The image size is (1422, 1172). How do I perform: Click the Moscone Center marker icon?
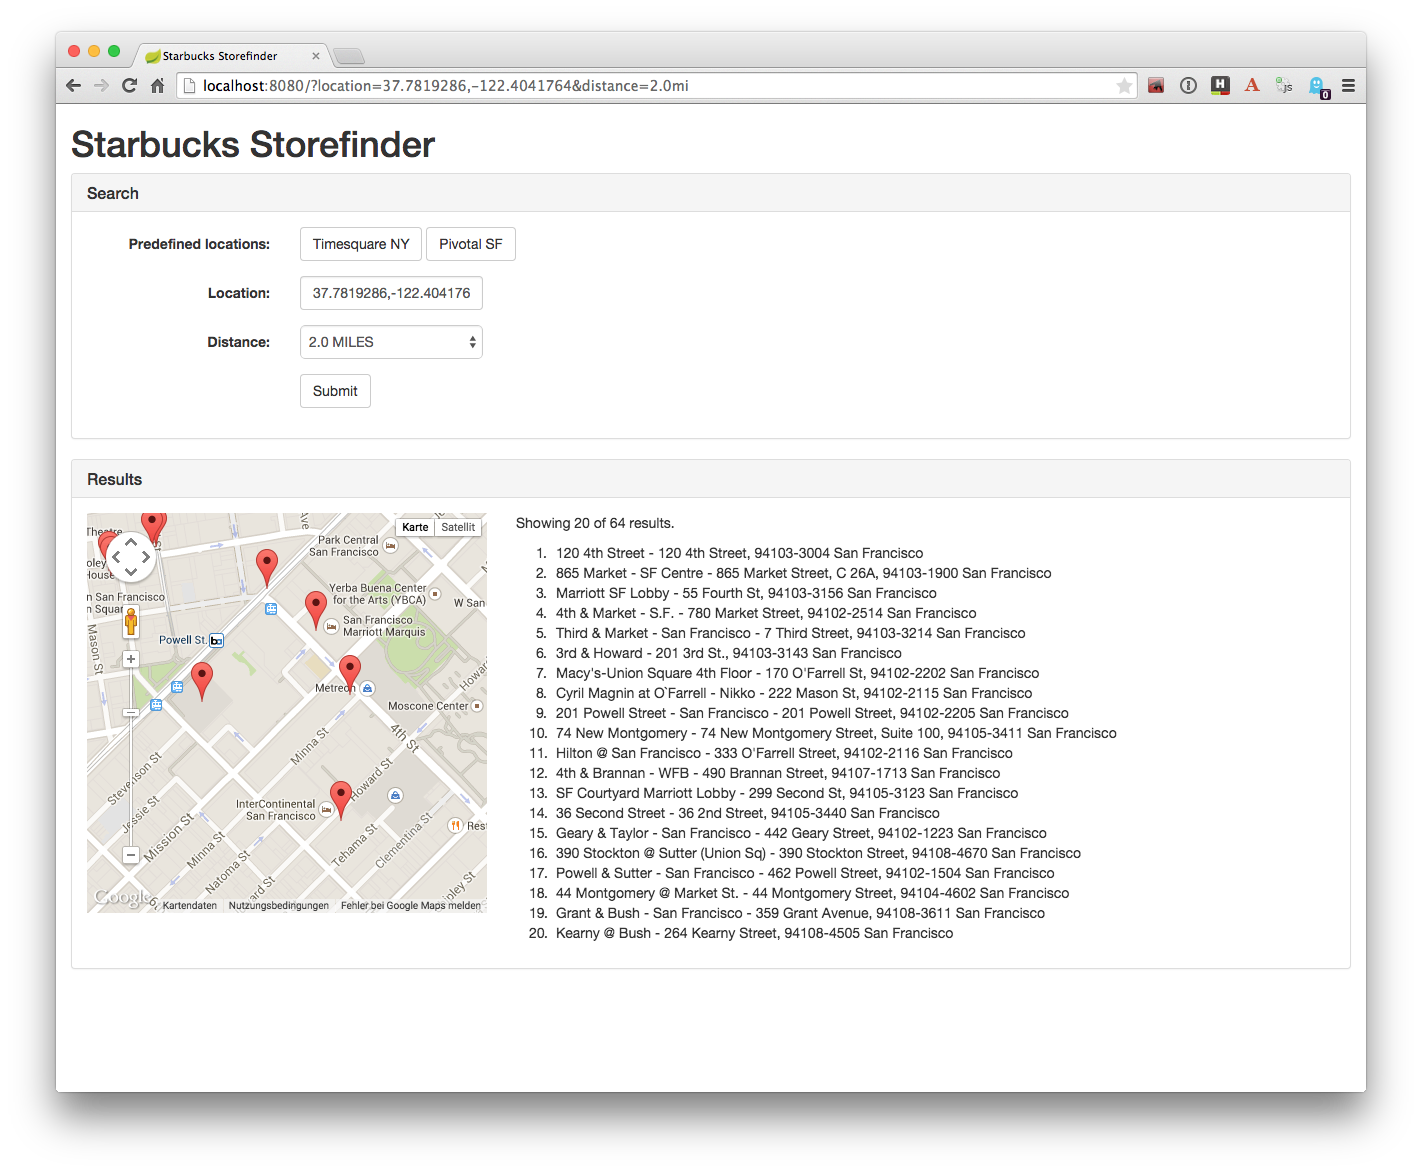coord(477,706)
